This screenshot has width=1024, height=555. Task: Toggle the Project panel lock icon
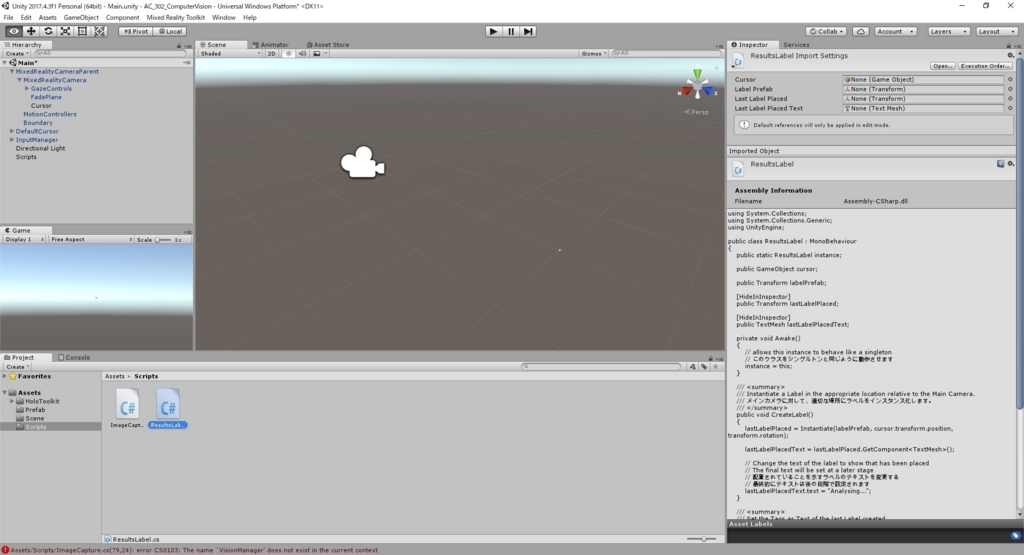pos(711,358)
